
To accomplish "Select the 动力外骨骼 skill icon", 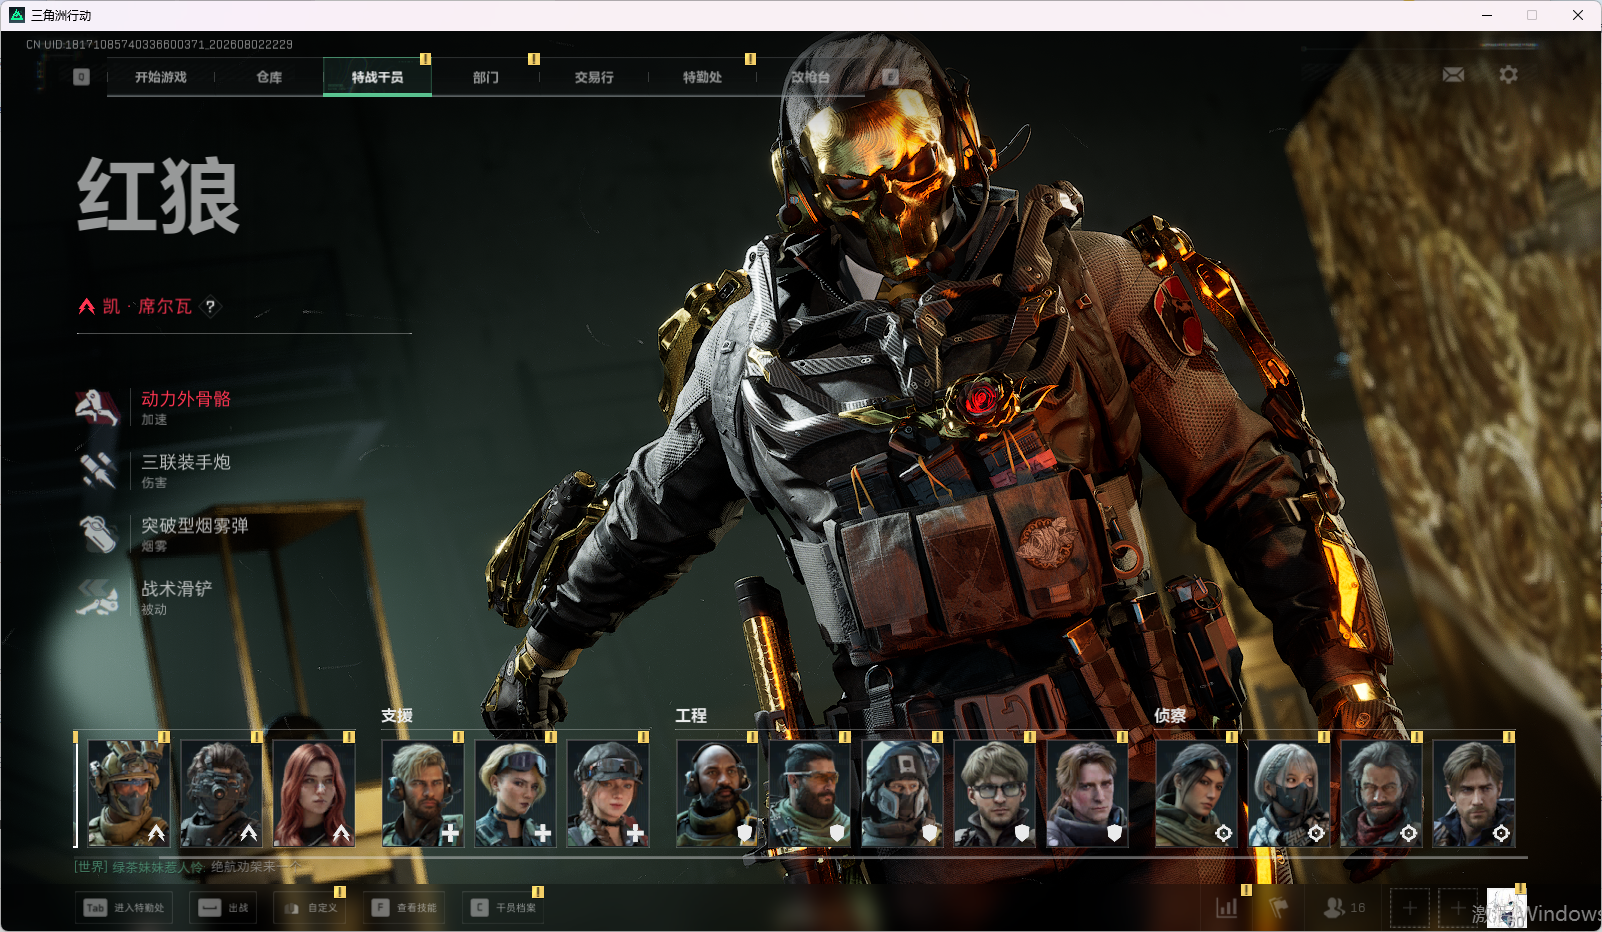I will 98,407.
